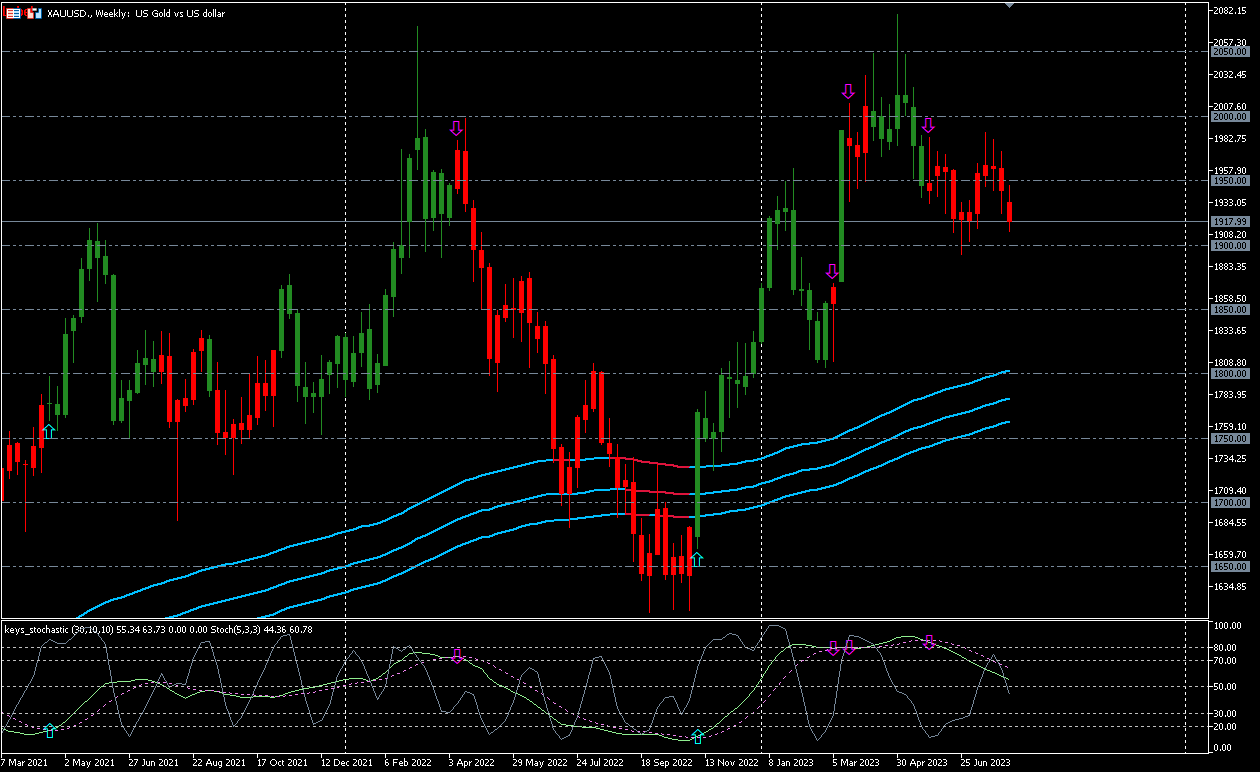
Task: Click the red-and-blue icon left of XAUUSD title
Action: (33, 14)
